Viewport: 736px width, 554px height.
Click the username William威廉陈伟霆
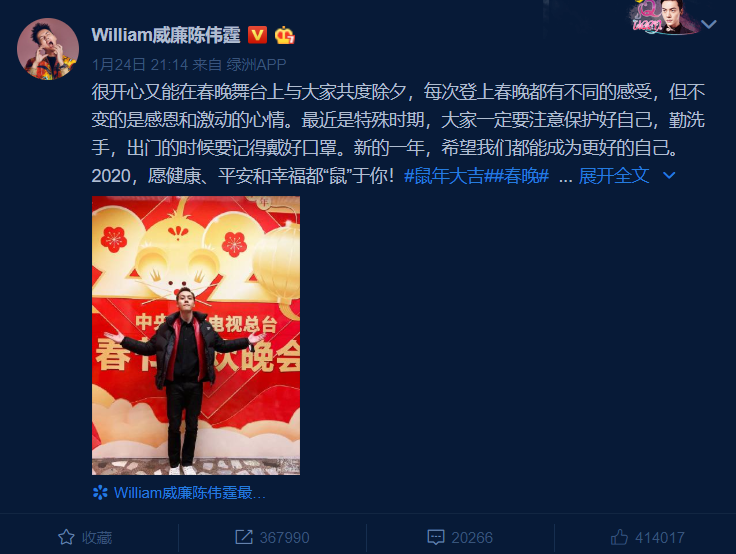tap(166, 35)
